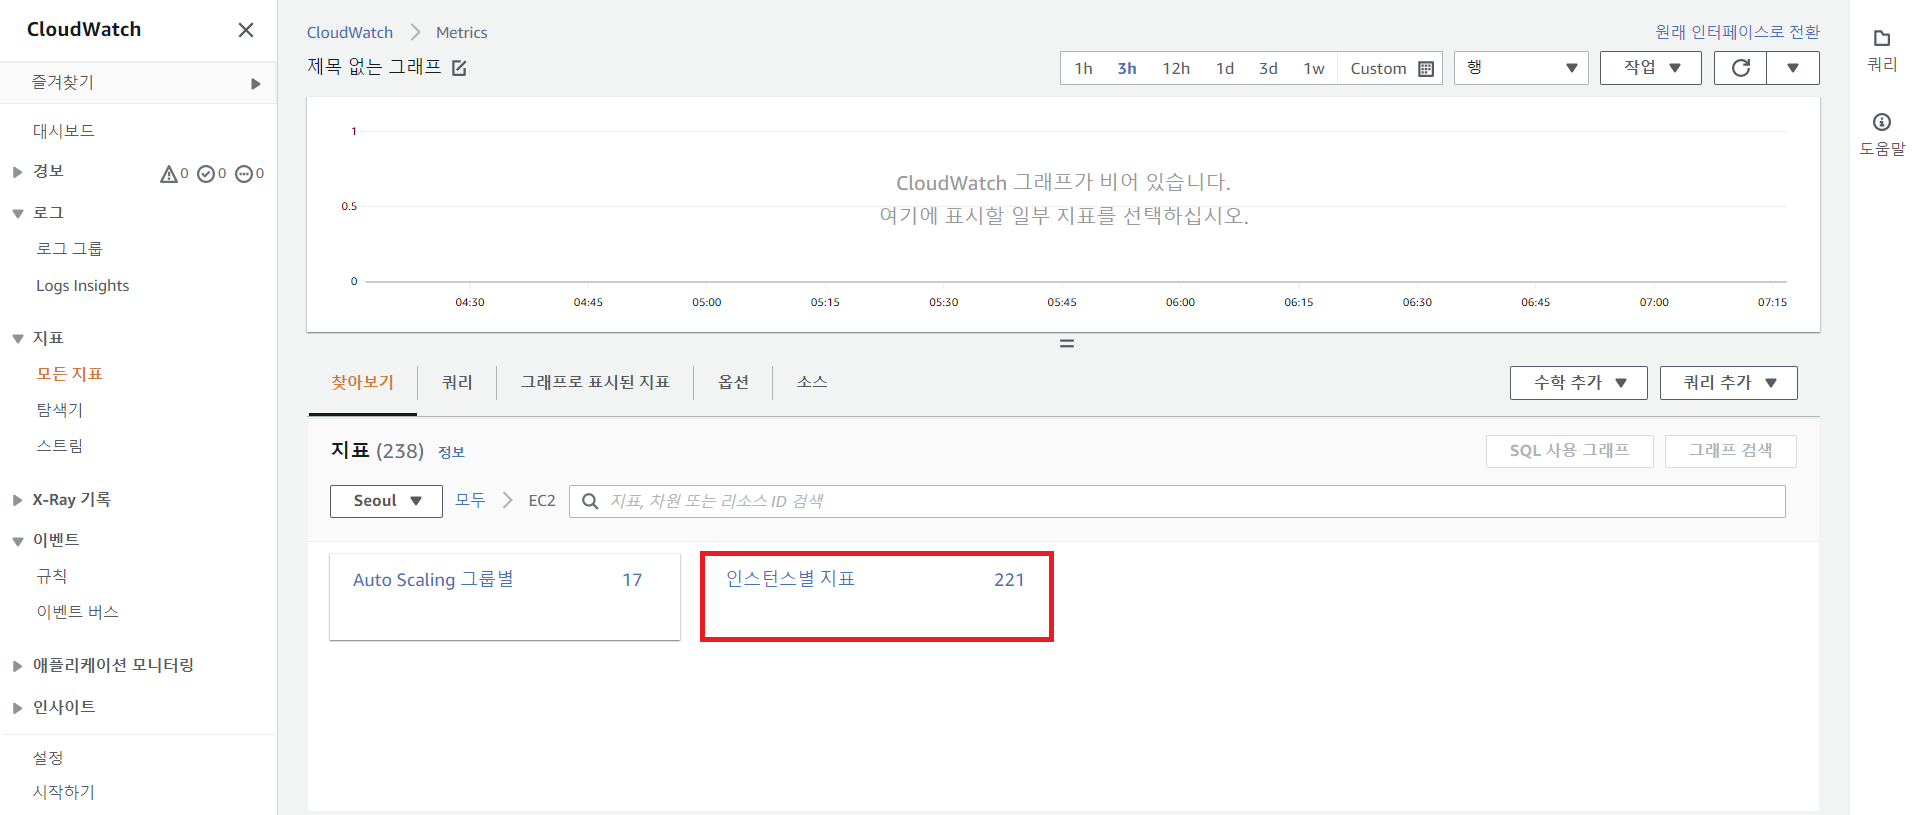Open Logs Insights in sidebar
1914x815 pixels.
click(83, 286)
